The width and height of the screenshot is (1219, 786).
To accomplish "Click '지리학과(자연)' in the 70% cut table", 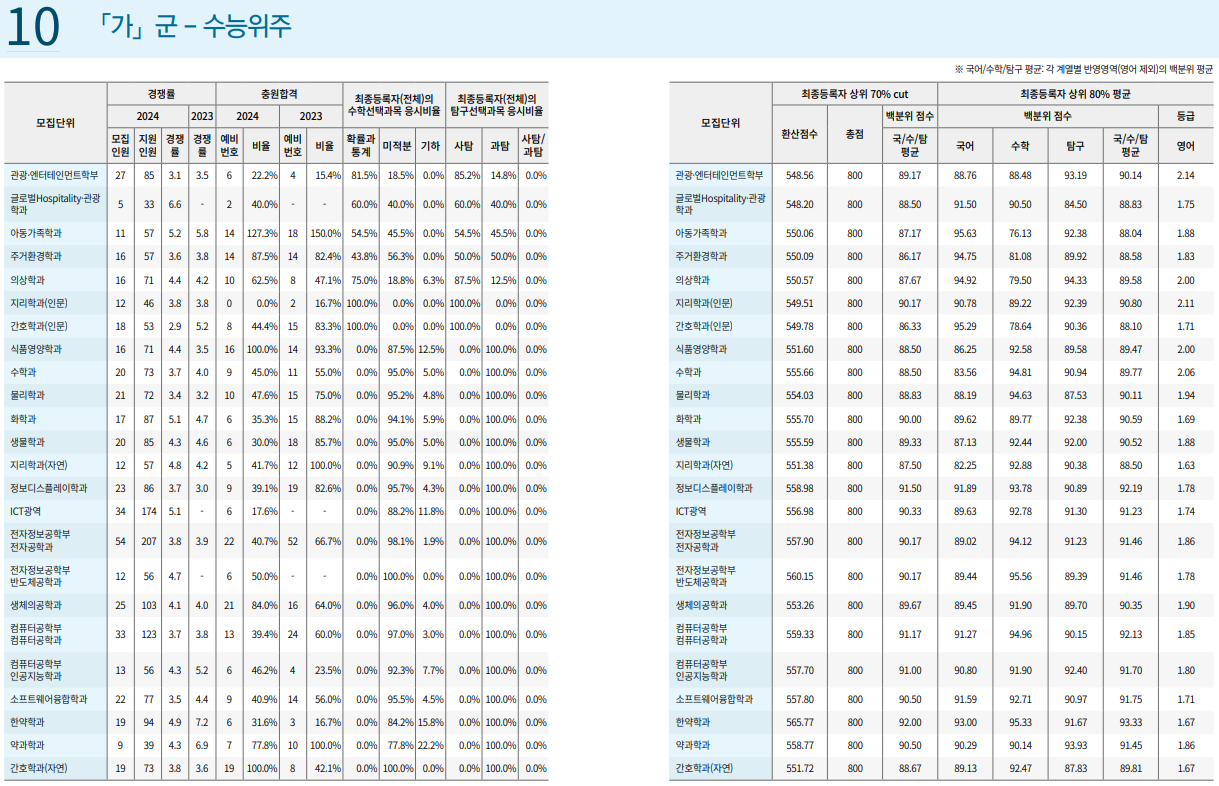I will pyautogui.click(x=704, y=465).
